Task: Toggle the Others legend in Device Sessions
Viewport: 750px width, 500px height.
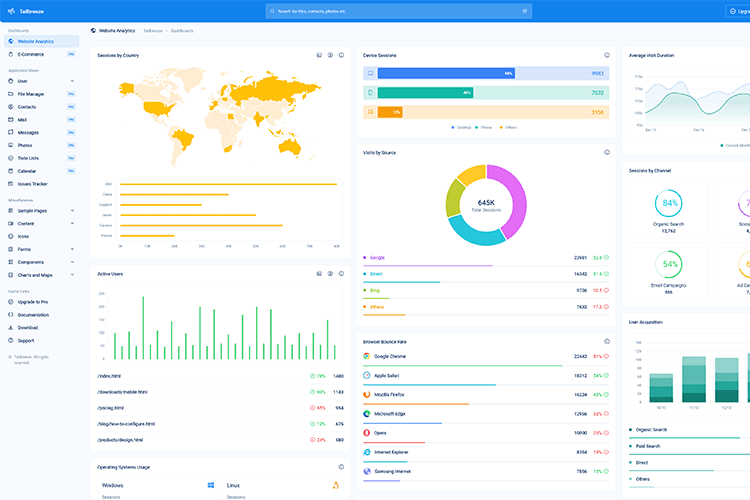Action: click(x=509, y=127)
